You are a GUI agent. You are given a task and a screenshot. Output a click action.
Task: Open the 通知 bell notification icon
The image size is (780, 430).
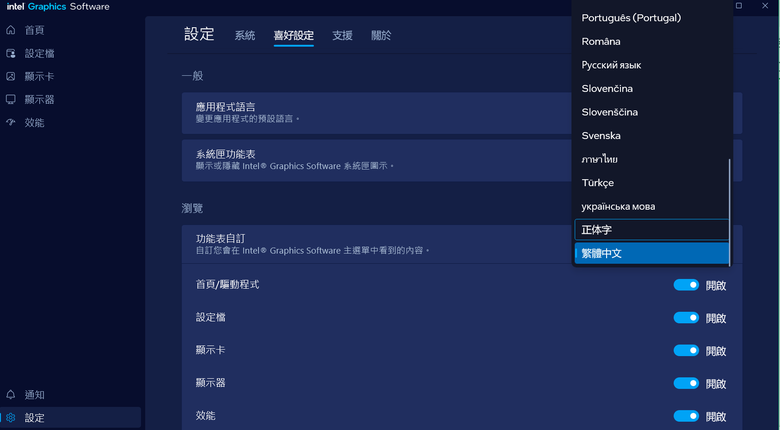click(10, 395)
